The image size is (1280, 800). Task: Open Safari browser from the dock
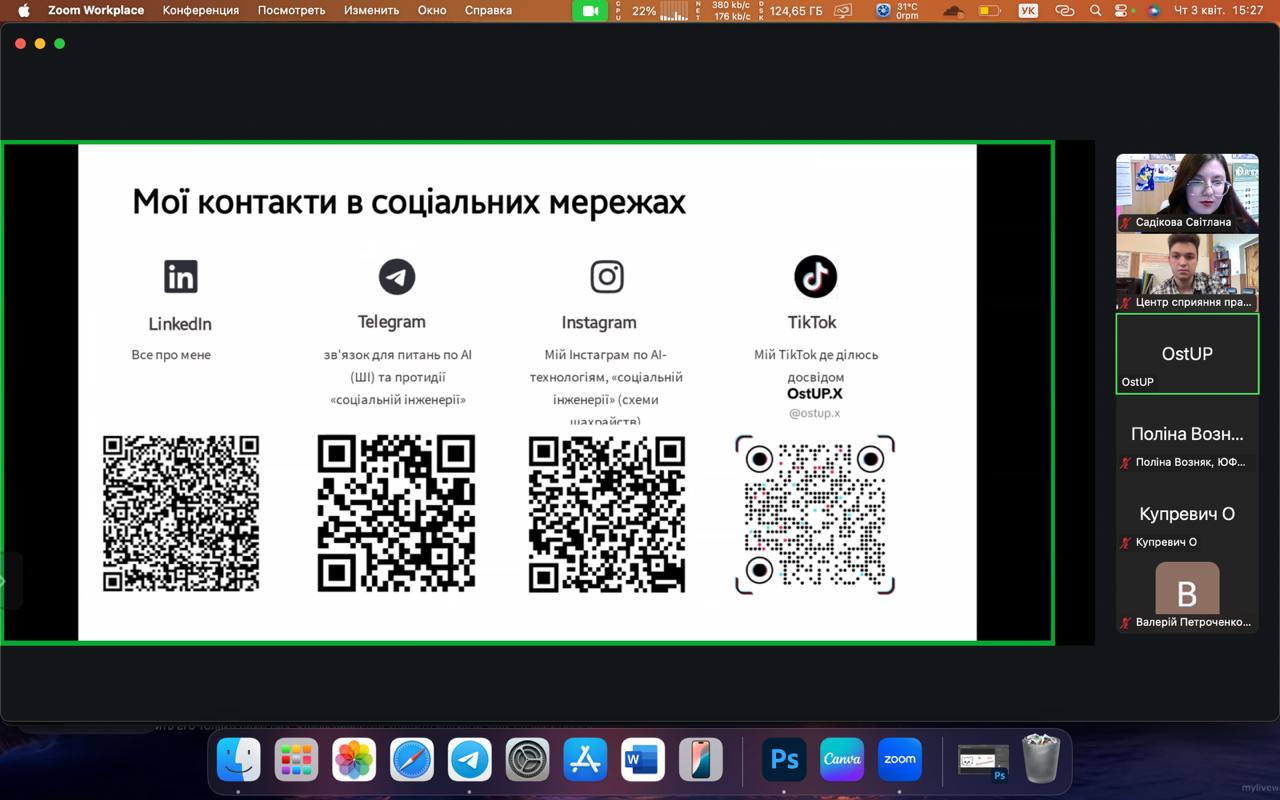411,760
